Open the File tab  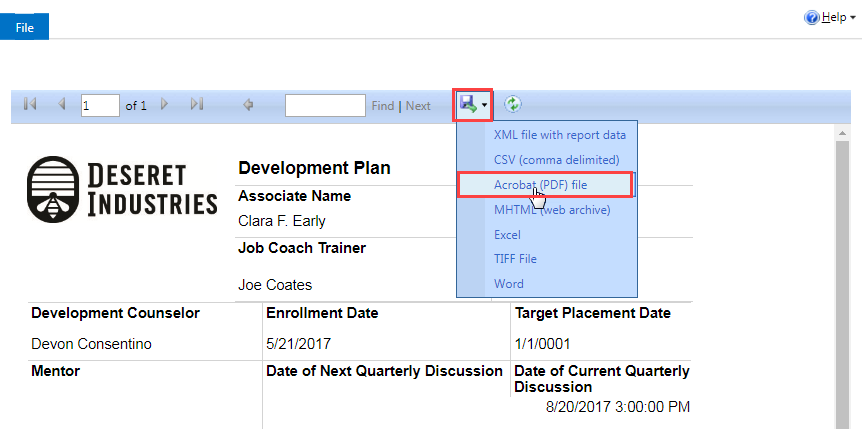click(x=24, y=28)
